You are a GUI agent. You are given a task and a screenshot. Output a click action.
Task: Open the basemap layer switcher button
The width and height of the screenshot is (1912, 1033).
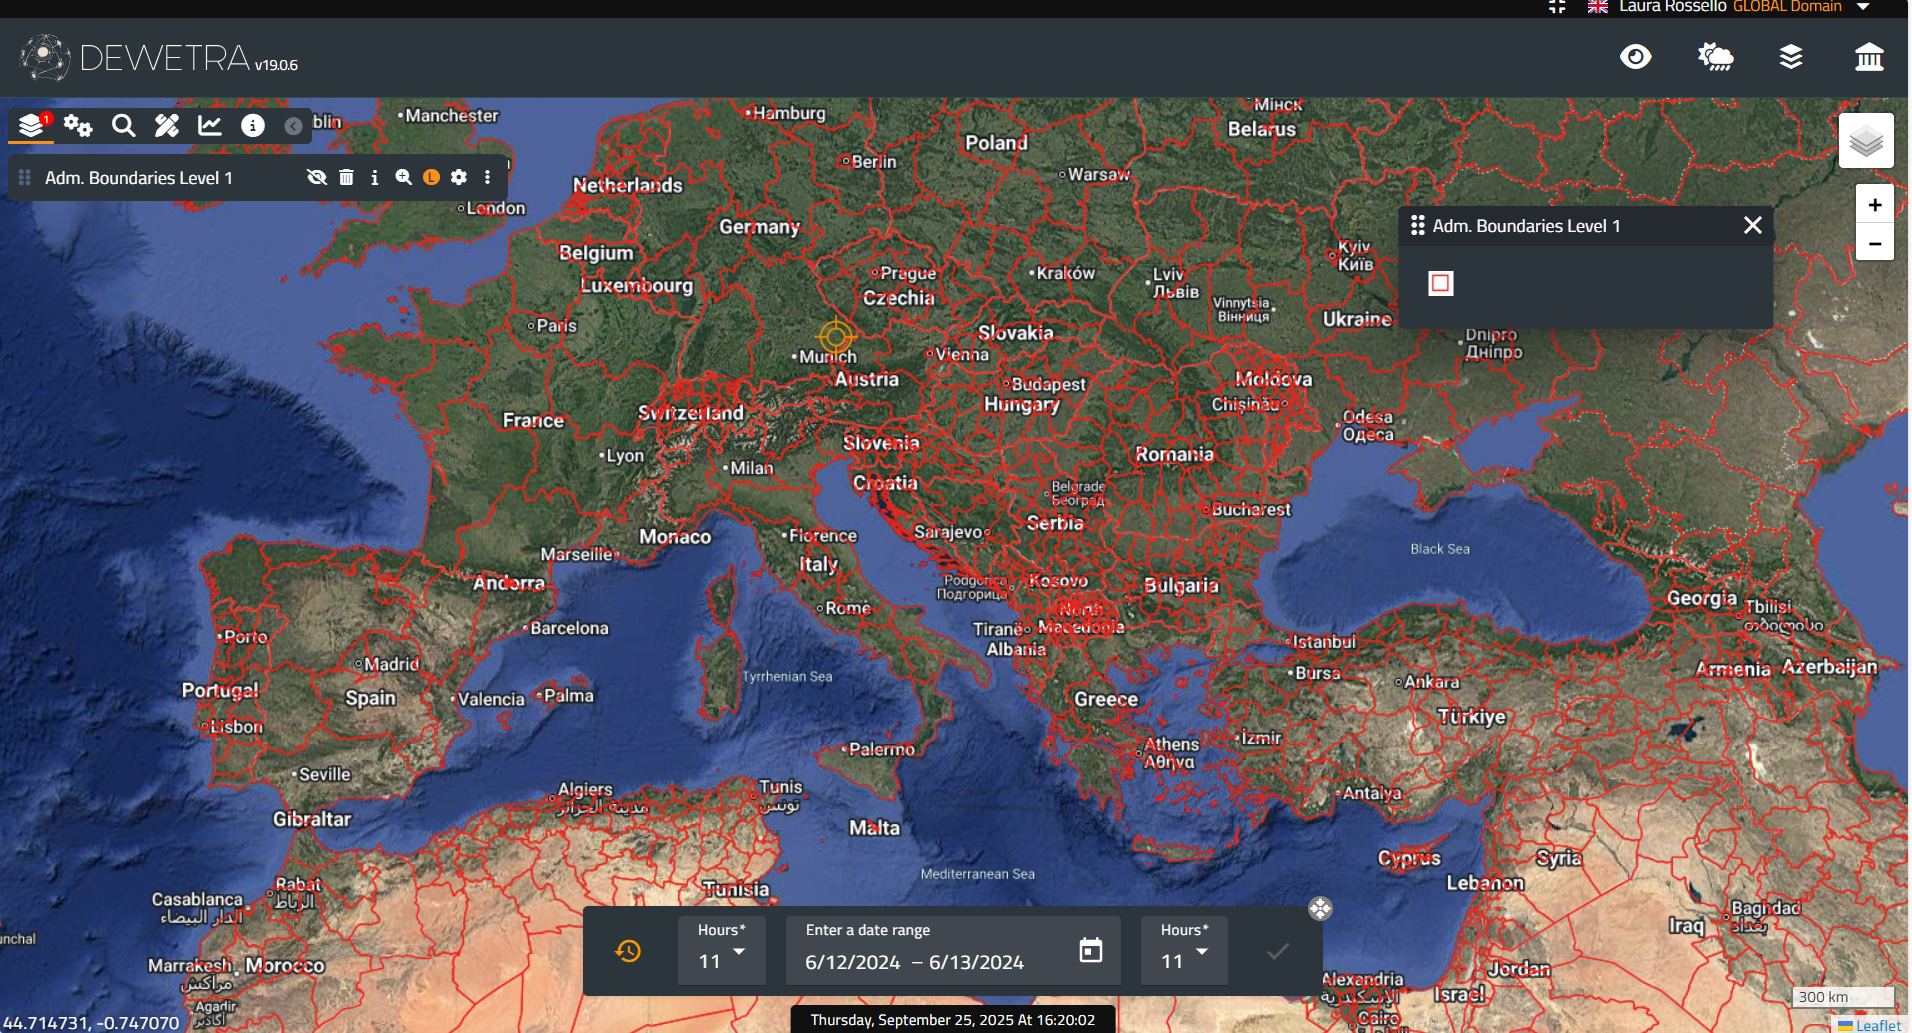[x=1865, y=141]
